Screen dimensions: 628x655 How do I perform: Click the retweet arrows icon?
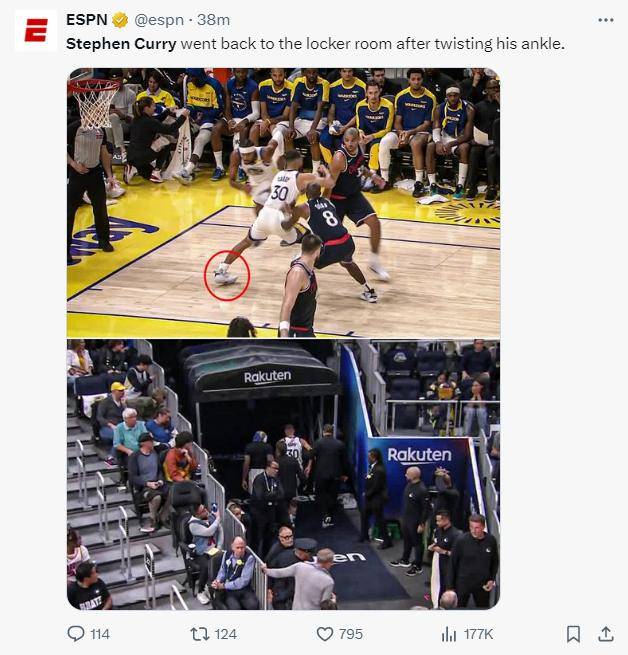tap(199, 634)
